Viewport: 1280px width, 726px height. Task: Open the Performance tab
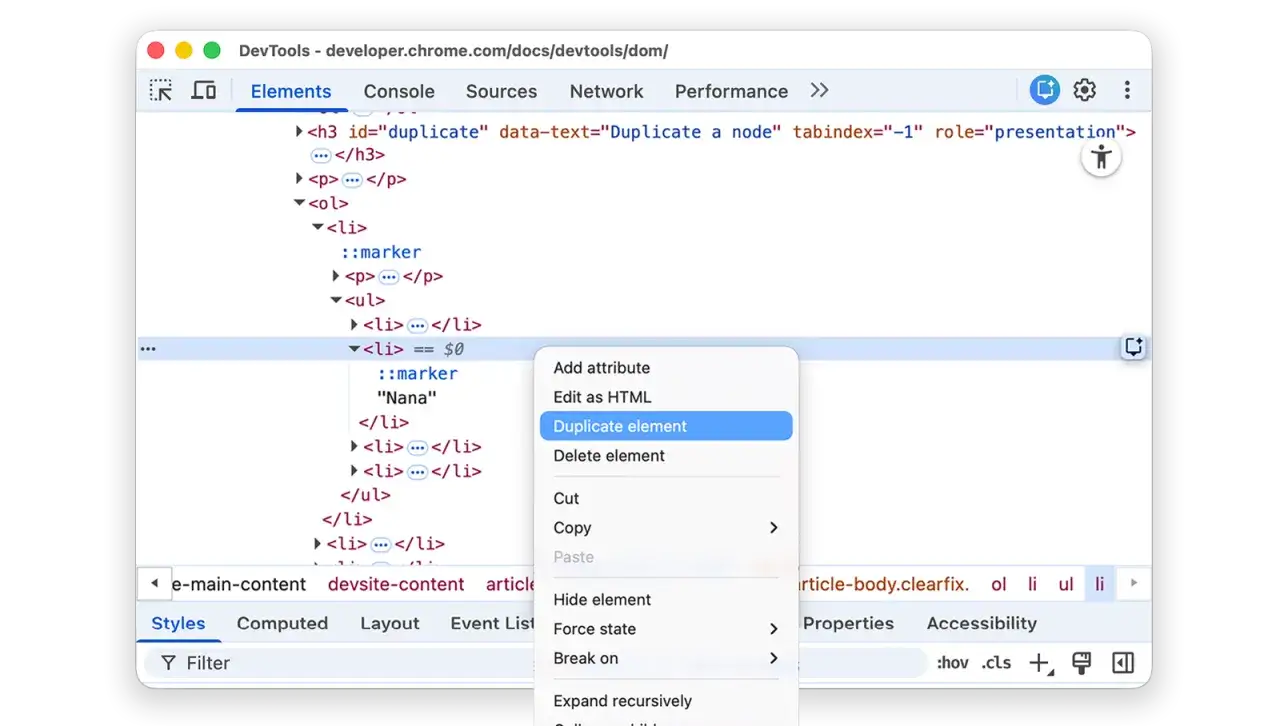[731, 91]
